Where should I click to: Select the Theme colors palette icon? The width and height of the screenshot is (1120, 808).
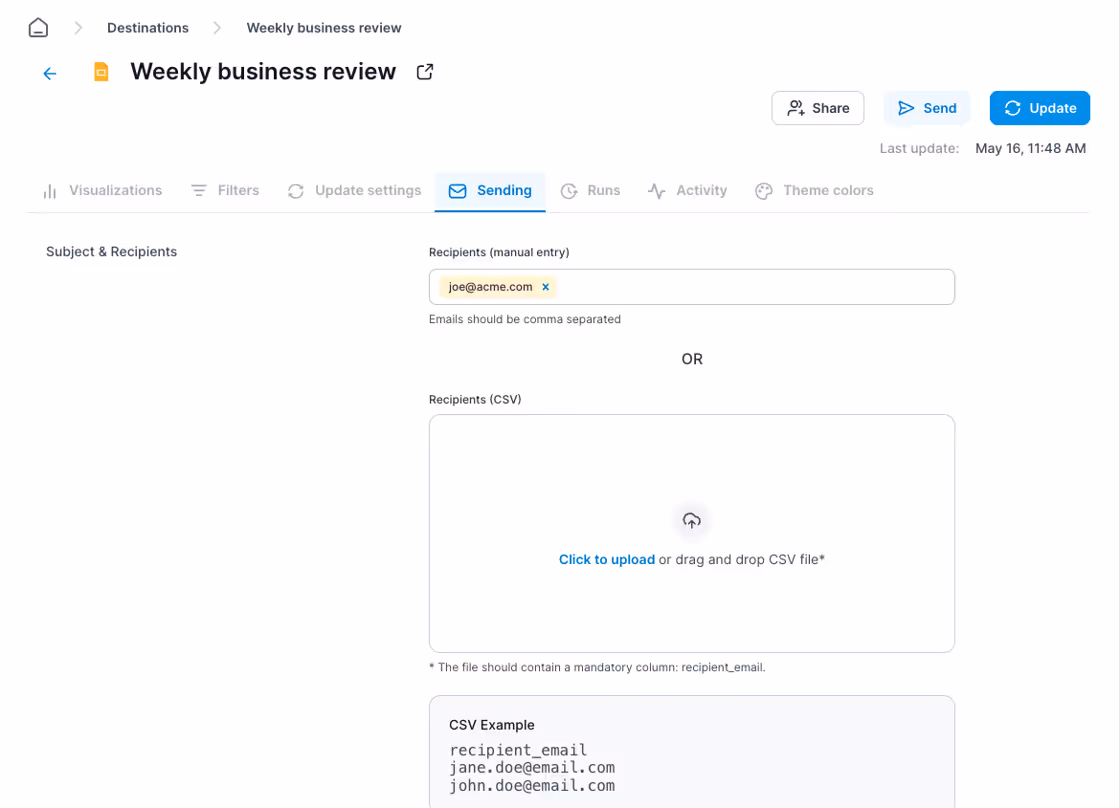(763, 190)
